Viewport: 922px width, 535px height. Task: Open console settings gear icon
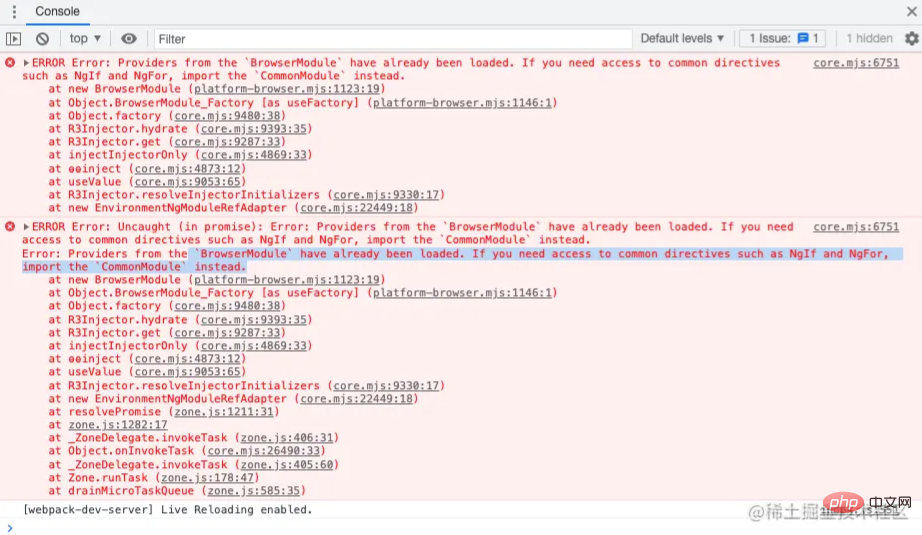pyautogui.click(x=911, y=38)
